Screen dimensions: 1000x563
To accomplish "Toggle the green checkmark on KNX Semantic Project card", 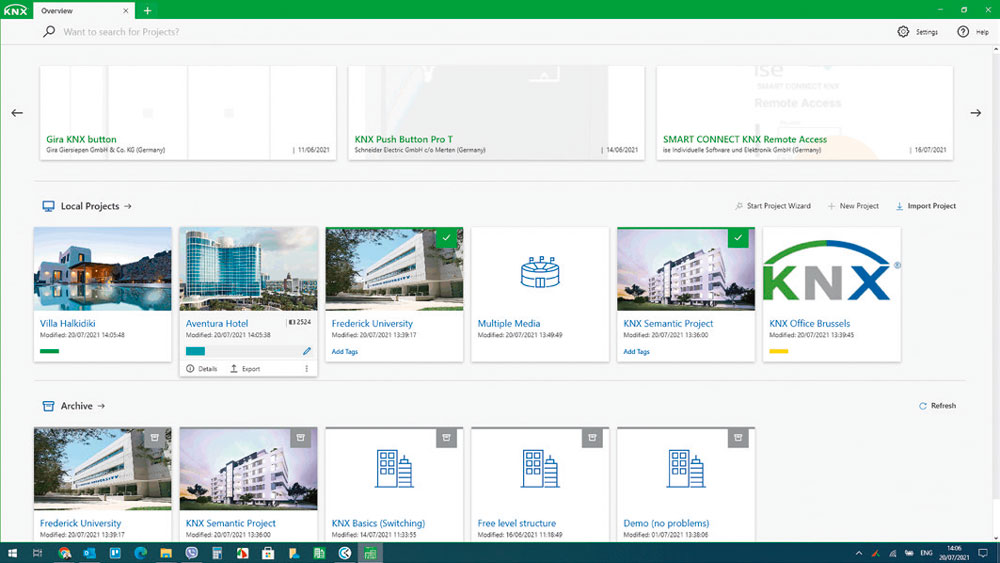I will coord(738,238).
